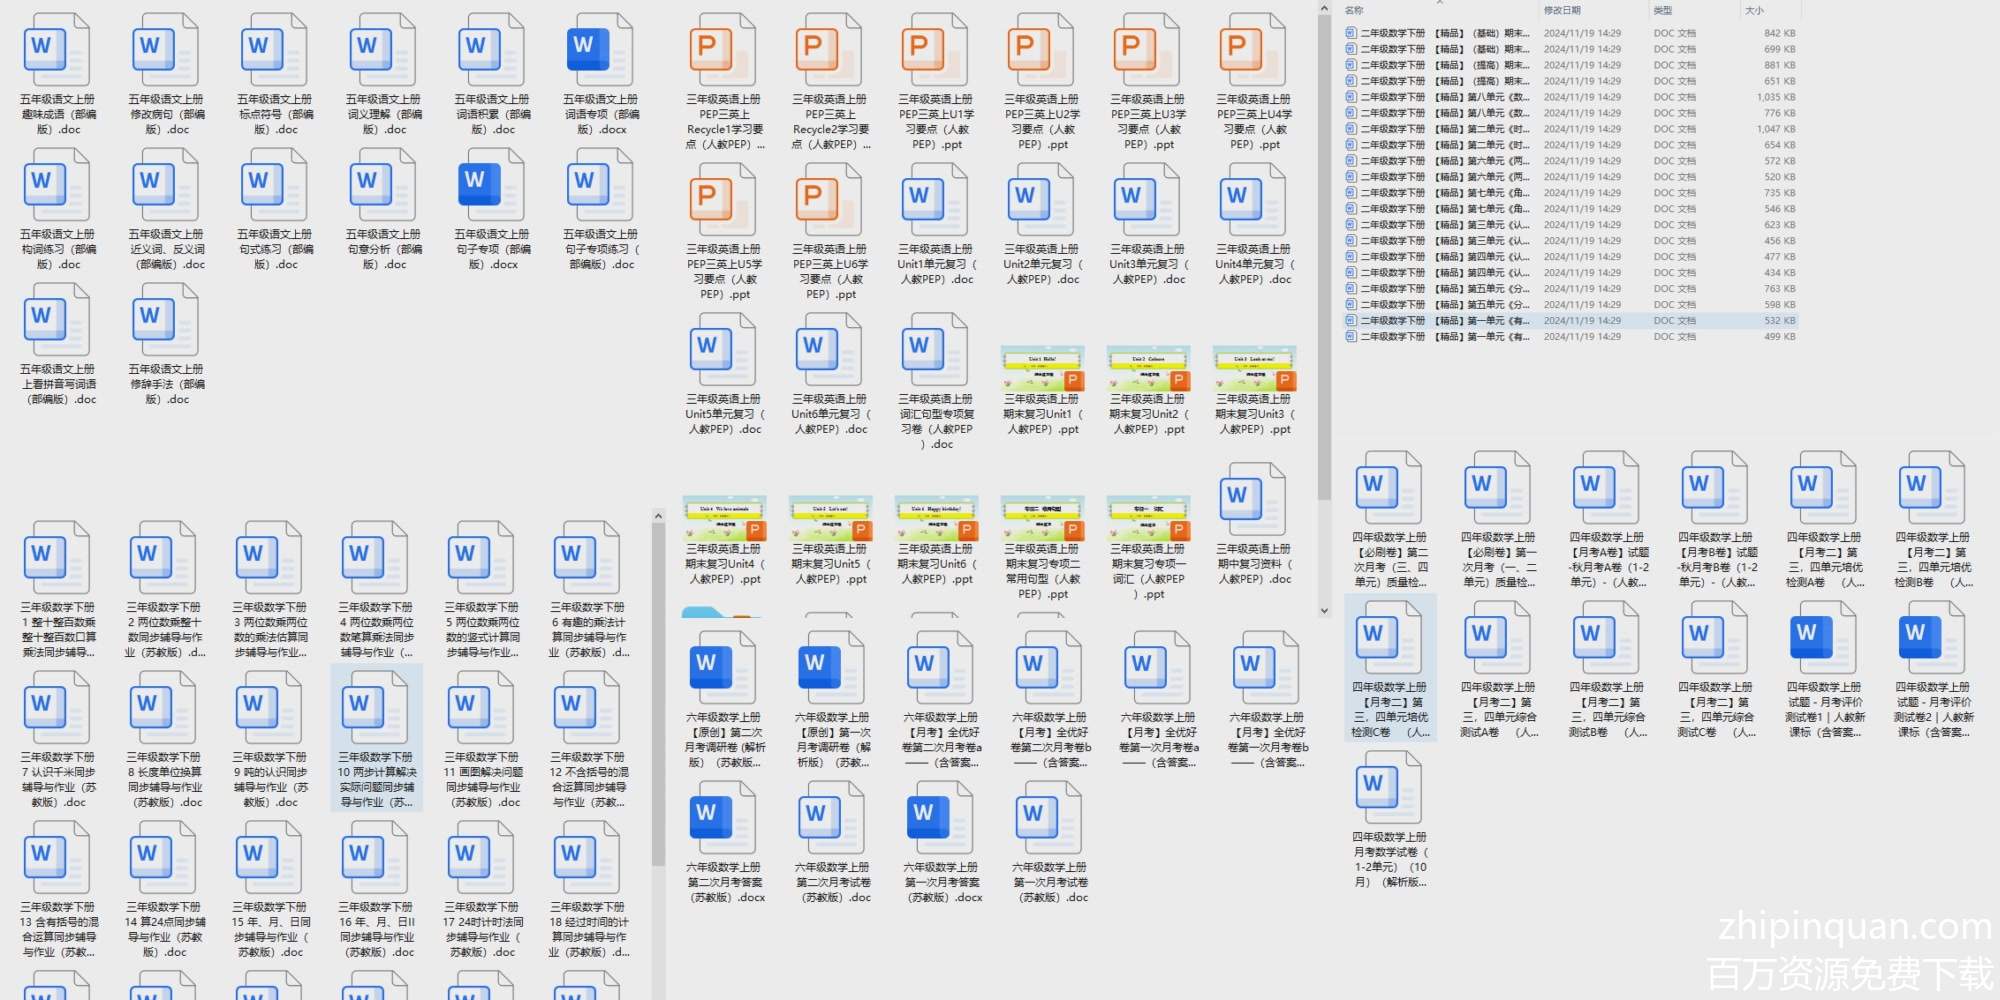Sort the file list by 名称 column

[x=1354, y=10]
